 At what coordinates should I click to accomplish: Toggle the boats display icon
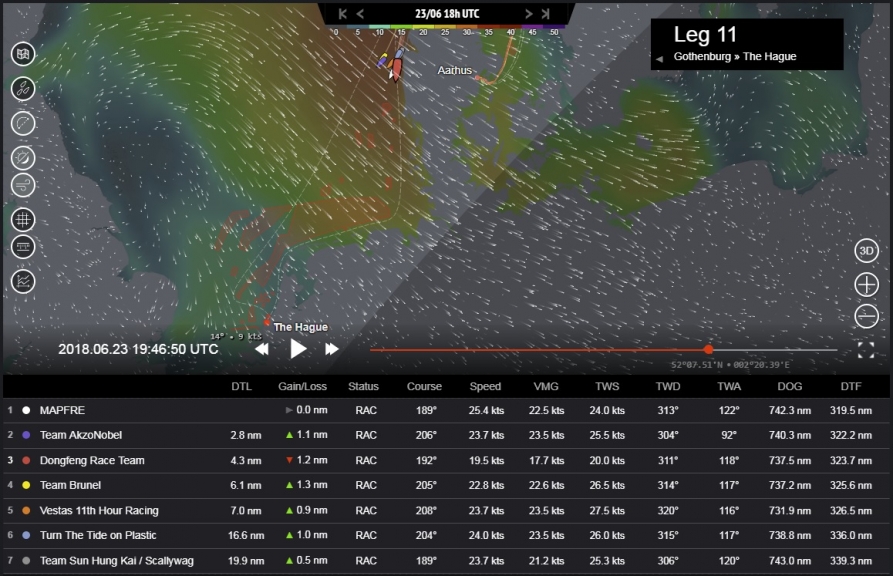click(23, 89)
